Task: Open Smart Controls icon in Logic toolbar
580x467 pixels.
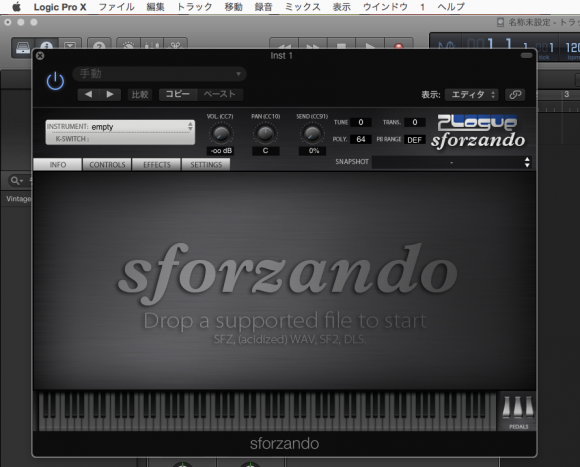Action: [128, 45]
